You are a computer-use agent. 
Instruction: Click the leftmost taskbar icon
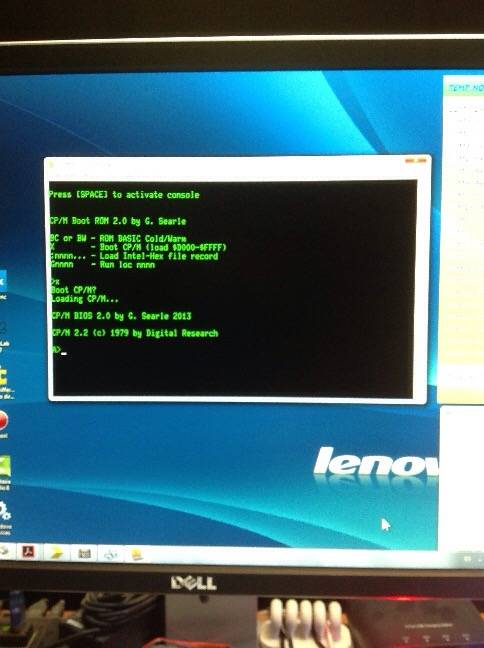(4, 550)
